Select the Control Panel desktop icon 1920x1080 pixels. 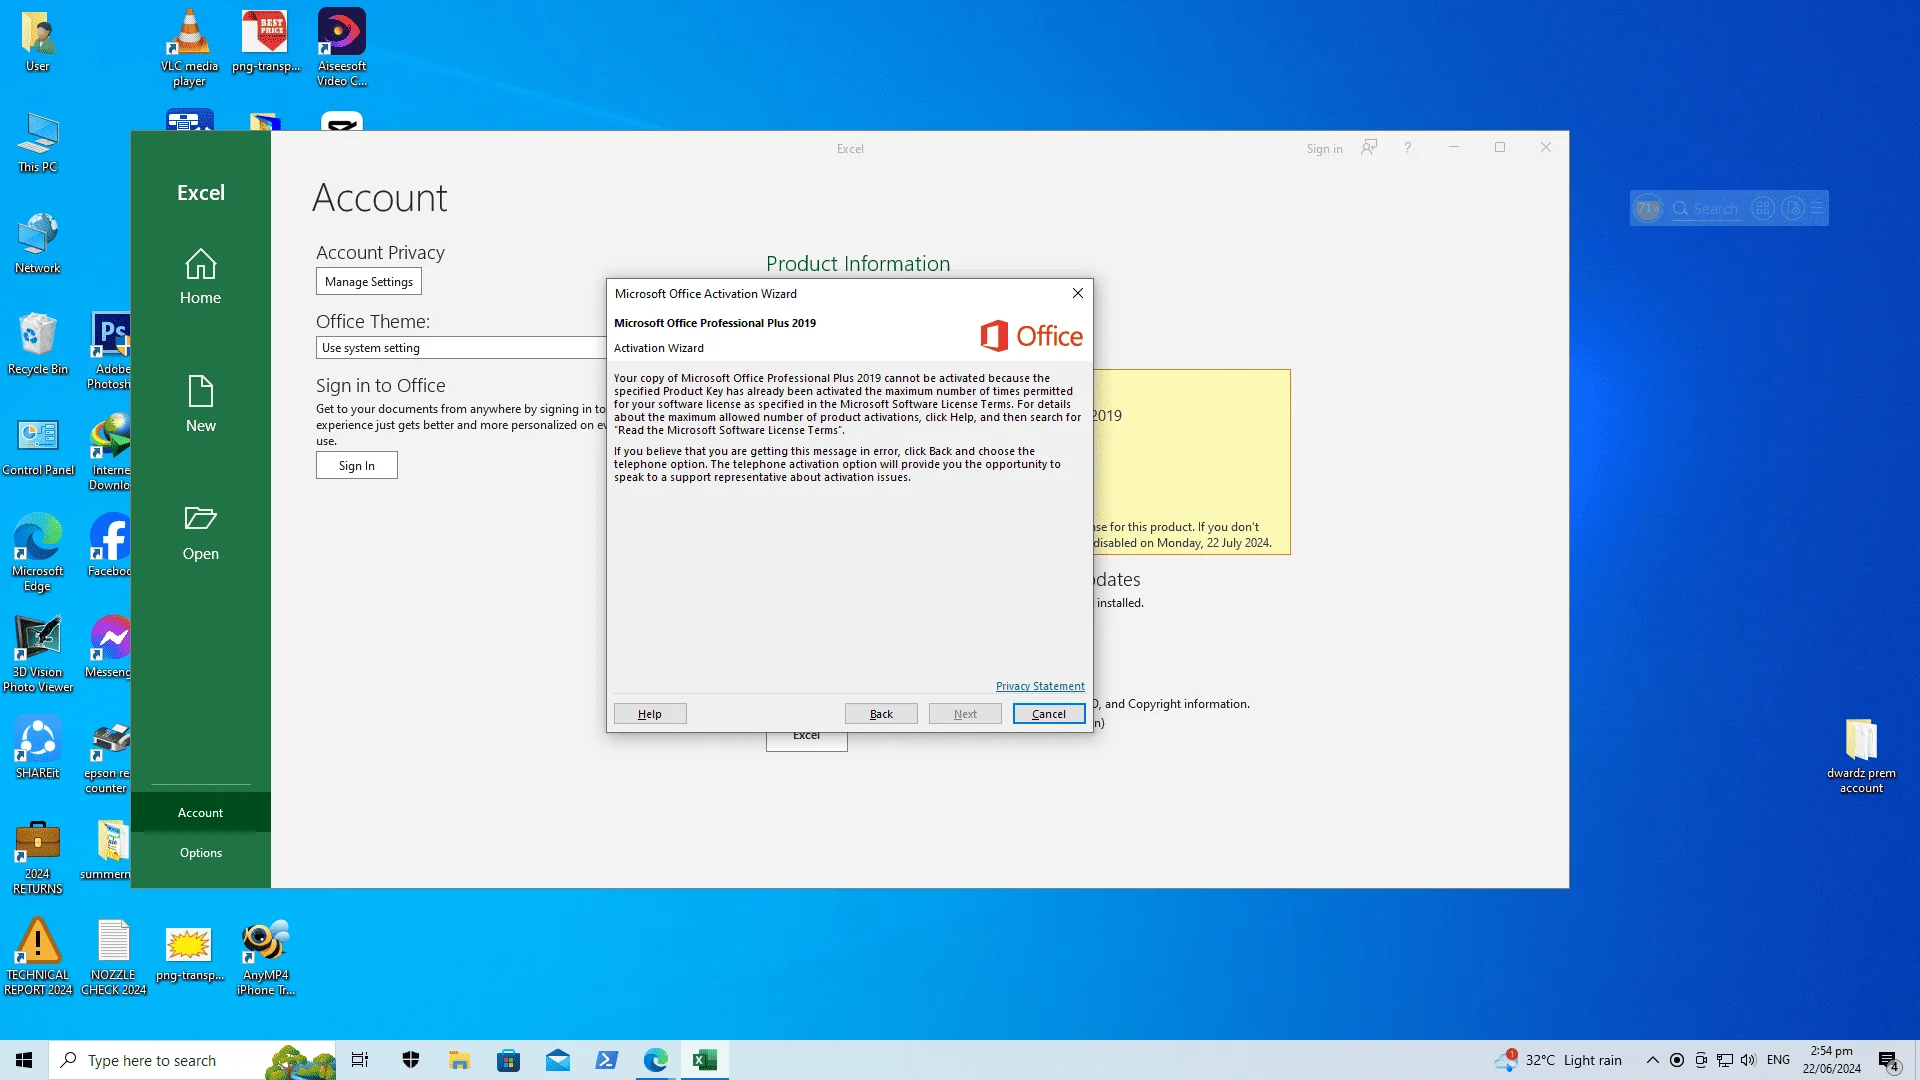[x=38, y=446]
